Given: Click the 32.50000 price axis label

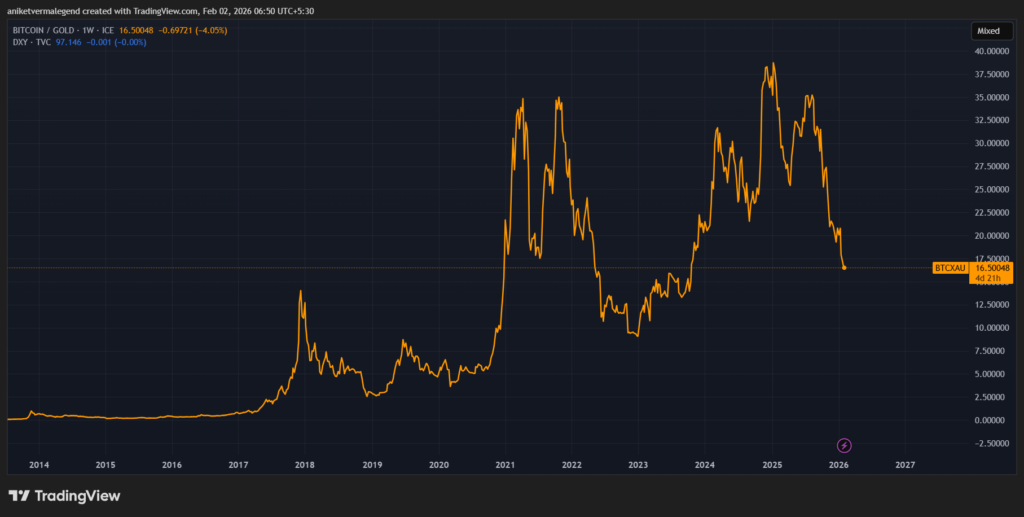Looking at the screenshot, I should pos(991,120).
